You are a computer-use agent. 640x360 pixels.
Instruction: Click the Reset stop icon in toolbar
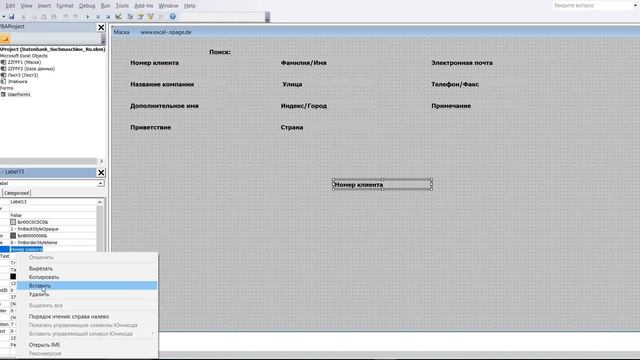point(108,17)
